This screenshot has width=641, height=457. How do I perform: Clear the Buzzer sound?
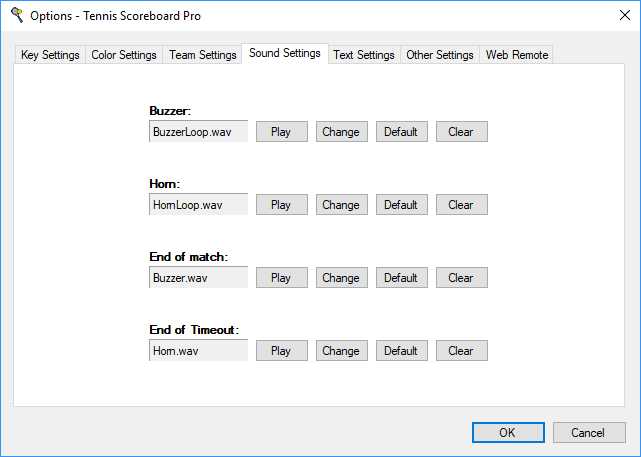click(x=461, y=132)
